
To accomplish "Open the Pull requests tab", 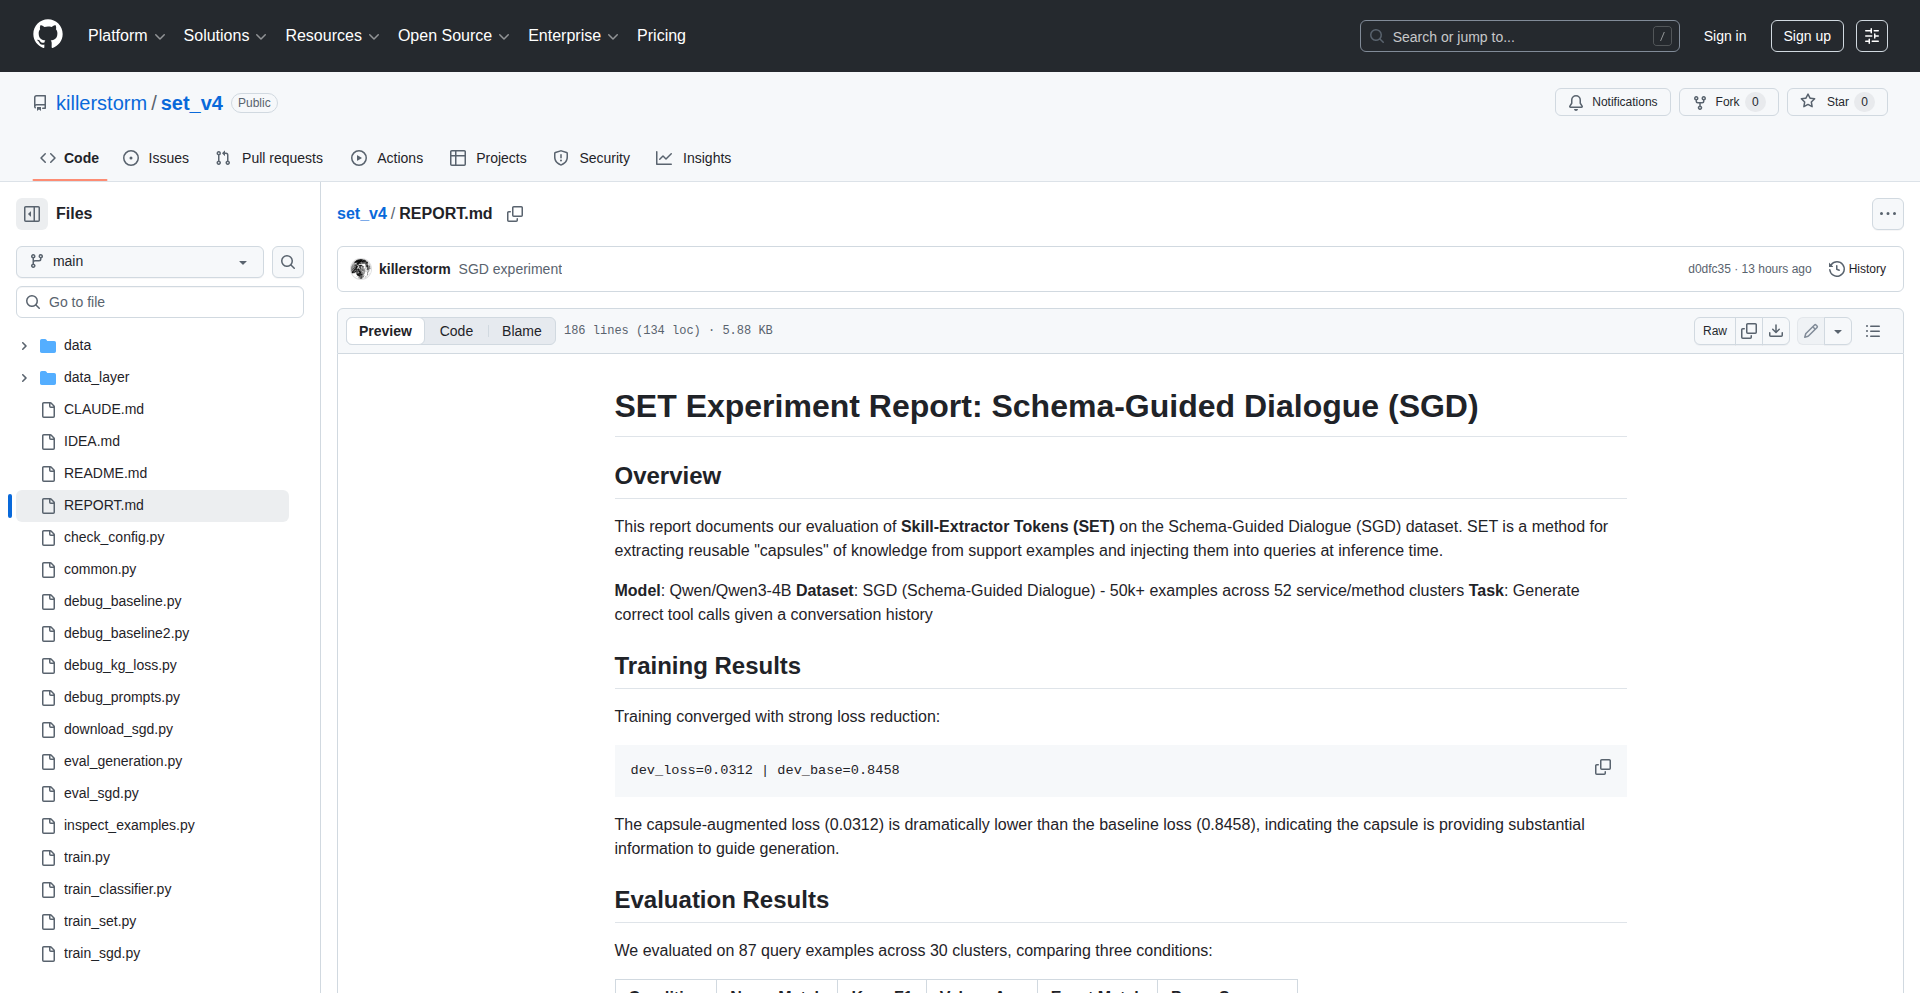I will point(270,158).
